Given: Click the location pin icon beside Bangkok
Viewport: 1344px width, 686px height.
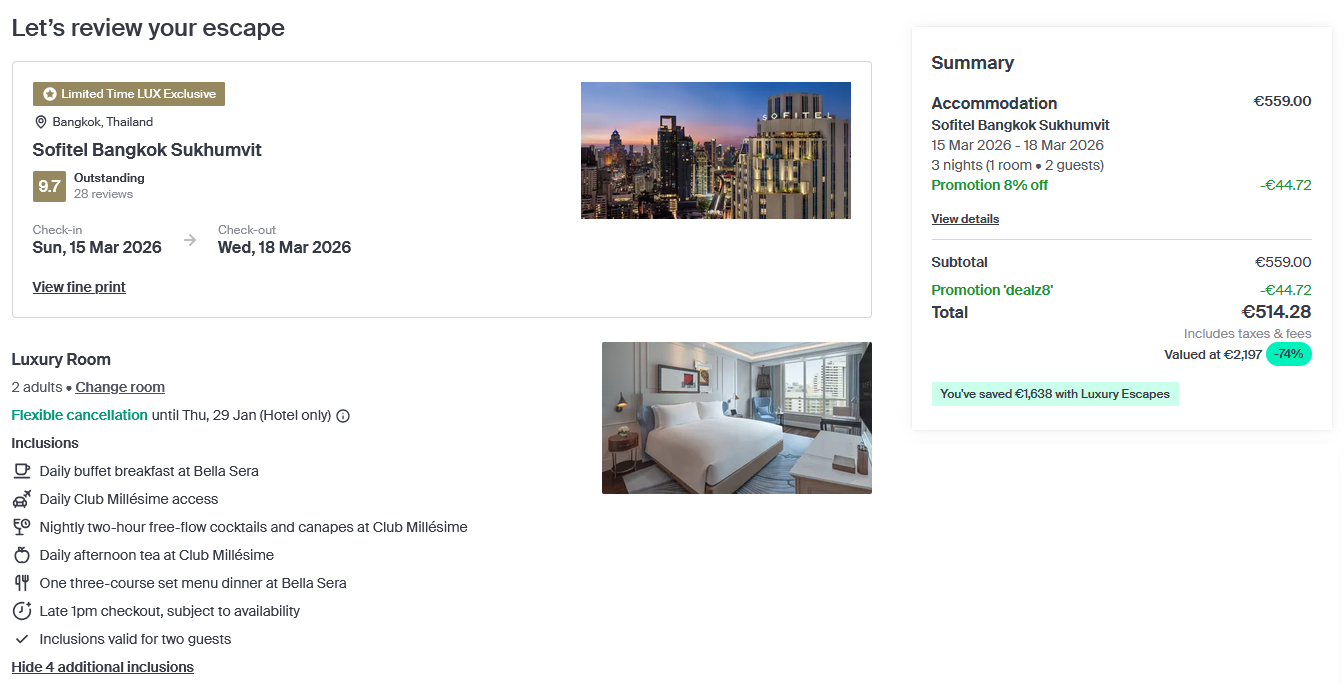Looking at the screenshot, I should click(41, 122).
